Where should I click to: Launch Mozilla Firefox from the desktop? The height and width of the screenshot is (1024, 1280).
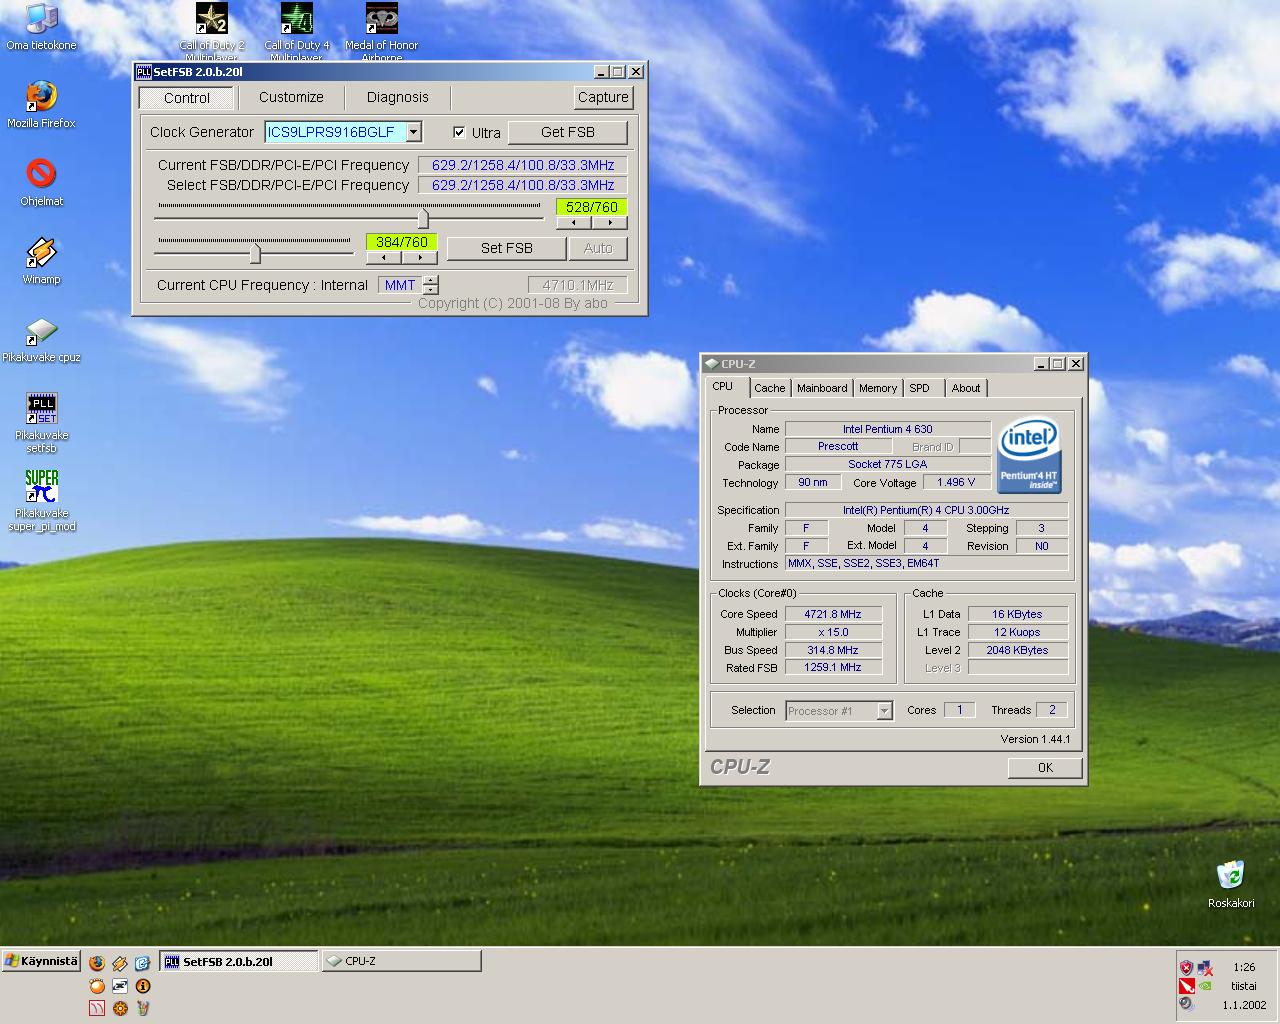point(41,104)
